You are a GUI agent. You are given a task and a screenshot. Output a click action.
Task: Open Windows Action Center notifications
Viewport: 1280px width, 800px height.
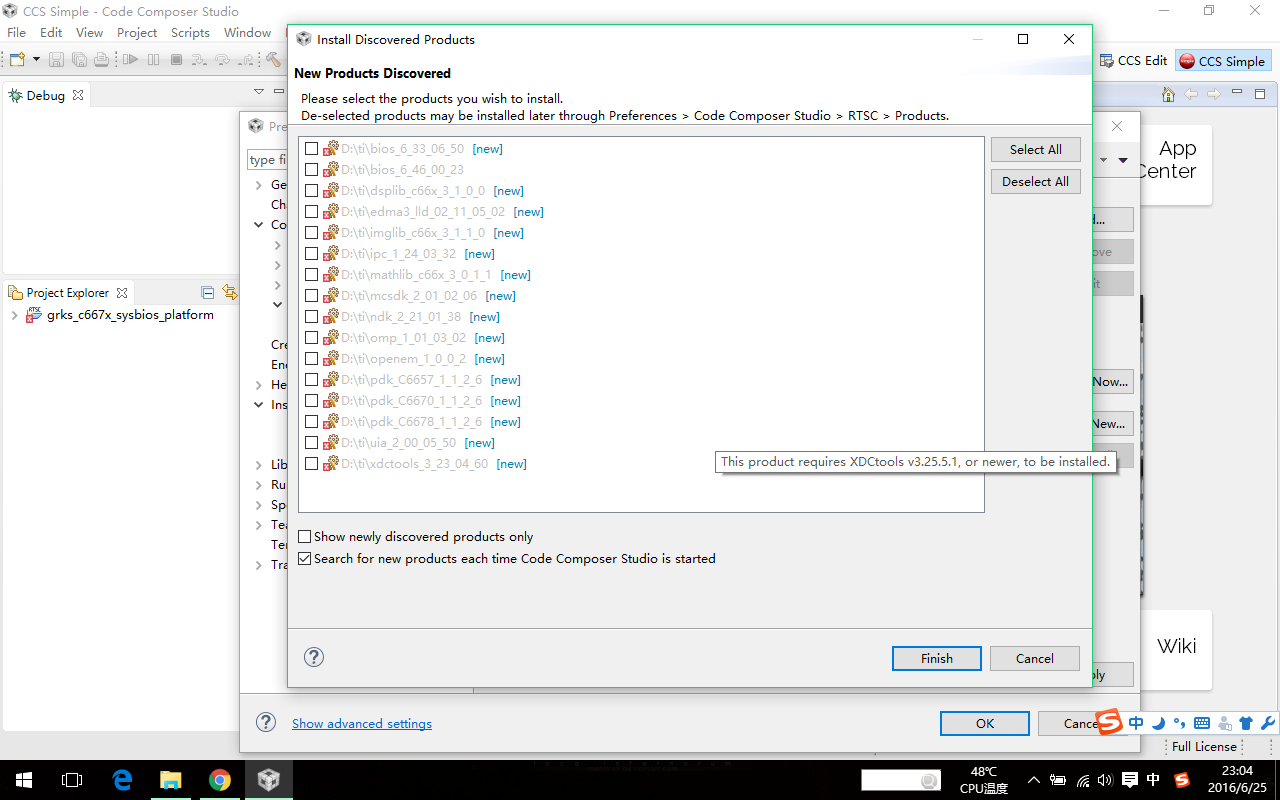(x=1129, y=780)
